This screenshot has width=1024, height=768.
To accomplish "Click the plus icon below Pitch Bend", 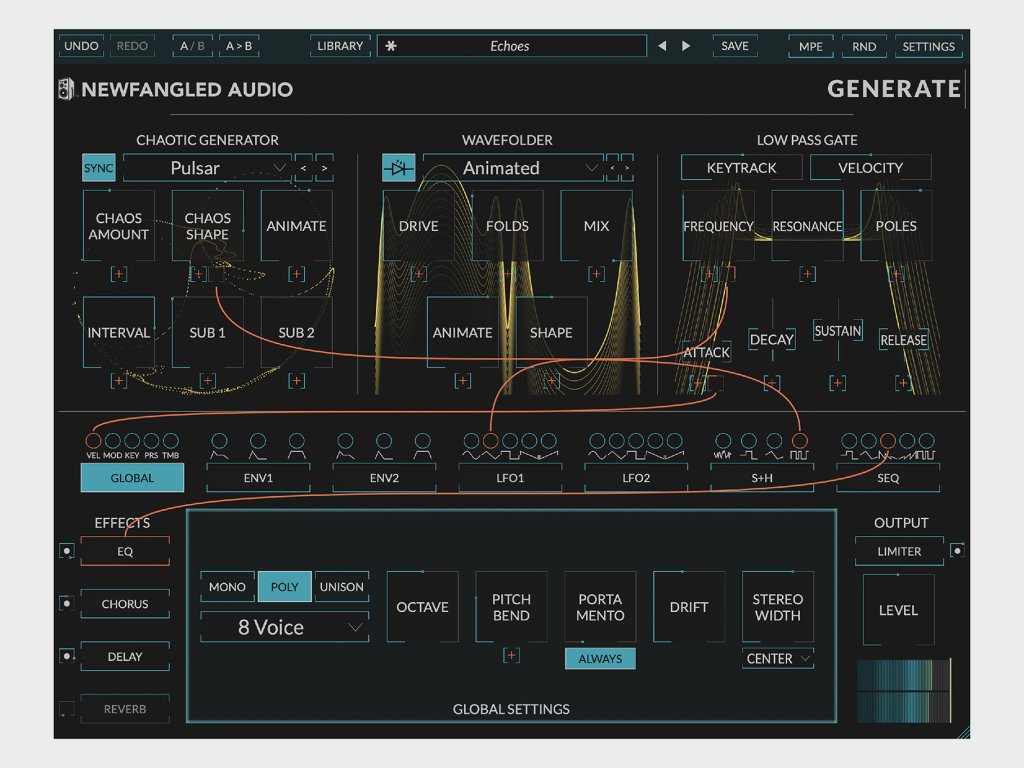I will click(511, 655).
